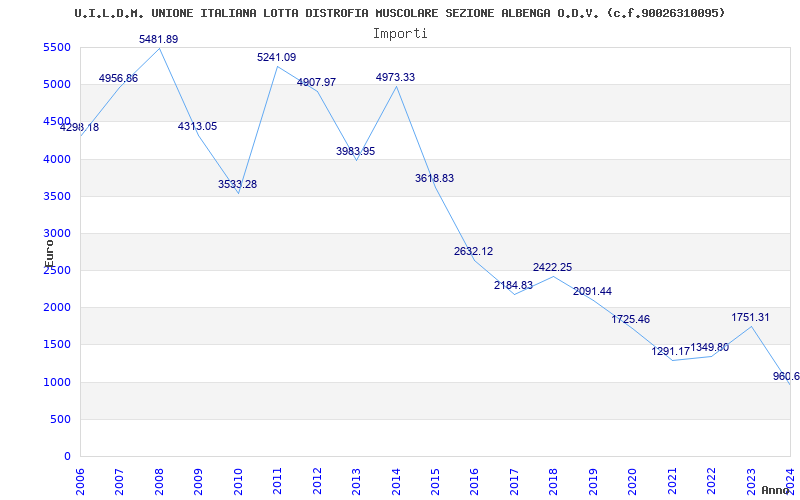Click the data label 2632.12
The image size is (800, 500).
(473, 251)
